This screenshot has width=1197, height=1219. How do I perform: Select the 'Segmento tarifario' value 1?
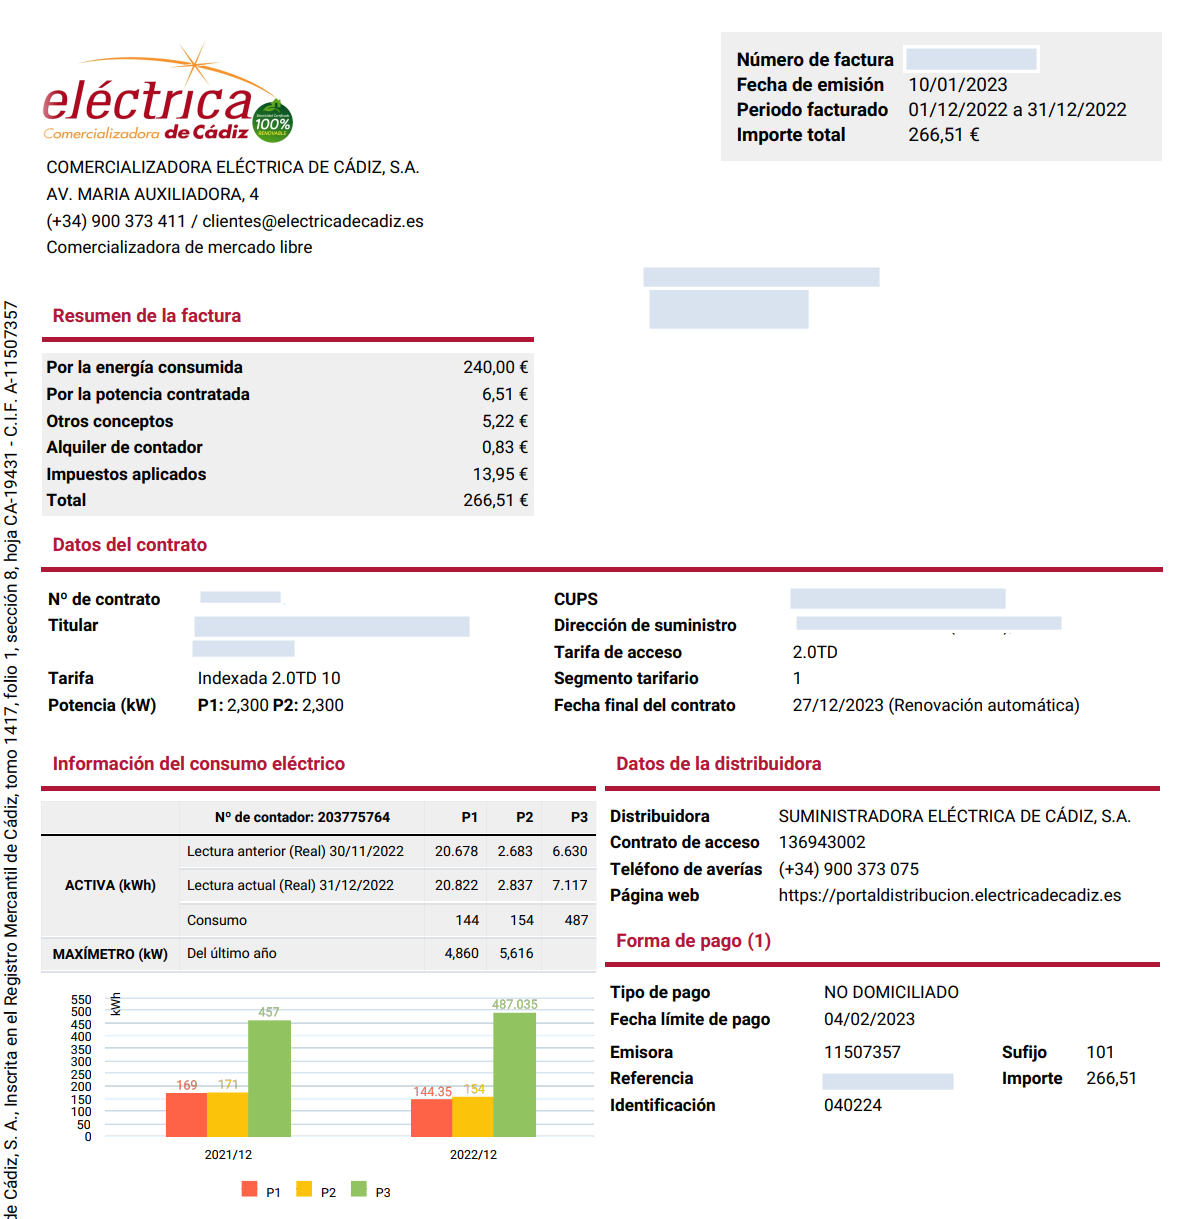(x=797, y=678)
